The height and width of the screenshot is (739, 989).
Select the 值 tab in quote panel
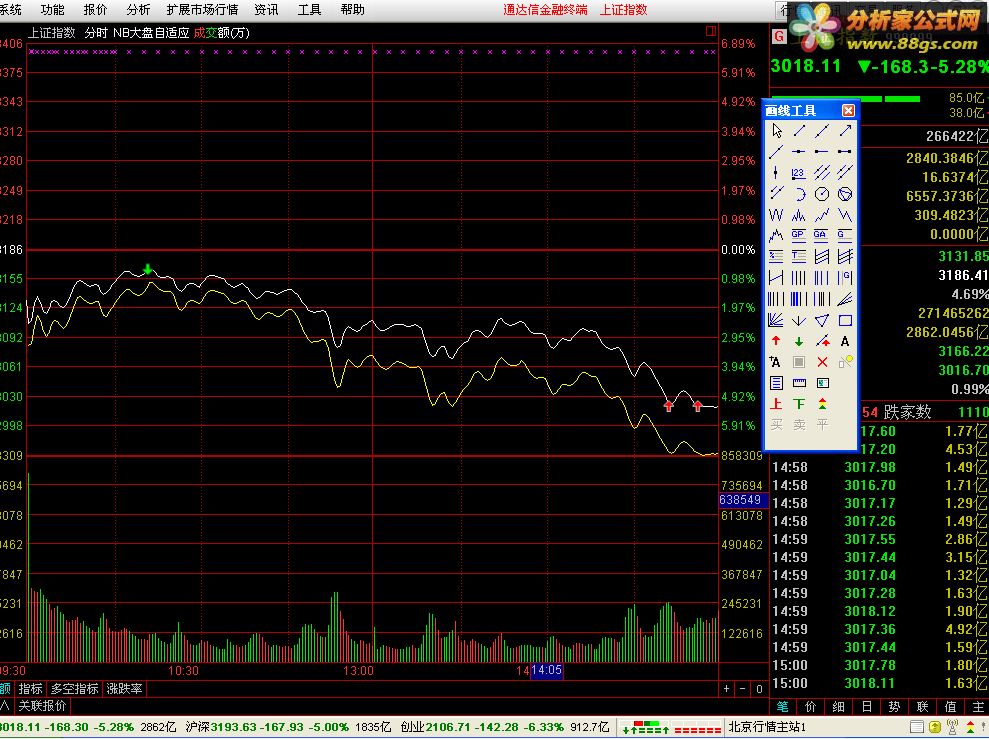click(951, 706)
